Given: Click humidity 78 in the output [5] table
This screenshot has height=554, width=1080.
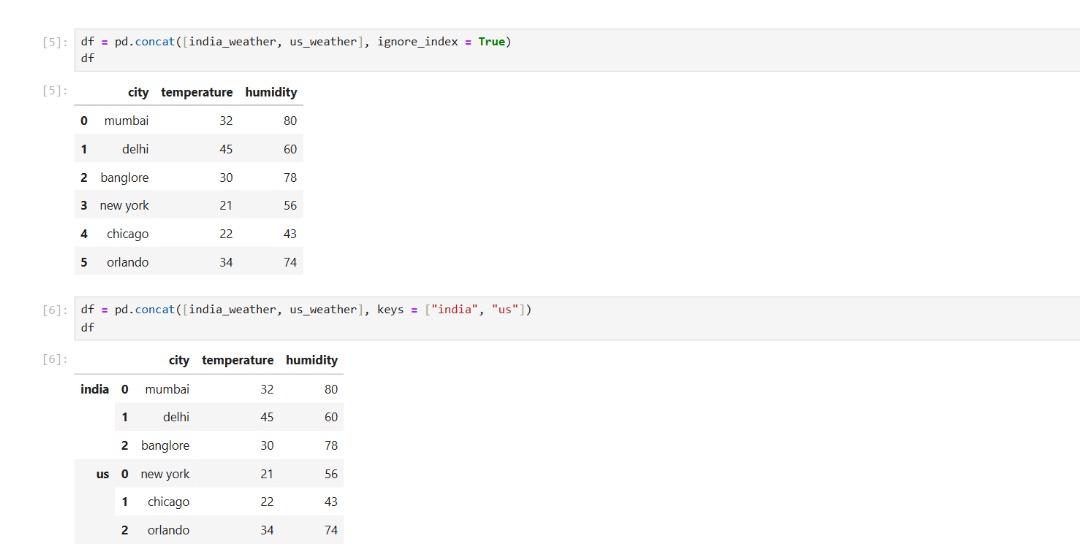Looking at the screenshot, I should pos(290,178).
